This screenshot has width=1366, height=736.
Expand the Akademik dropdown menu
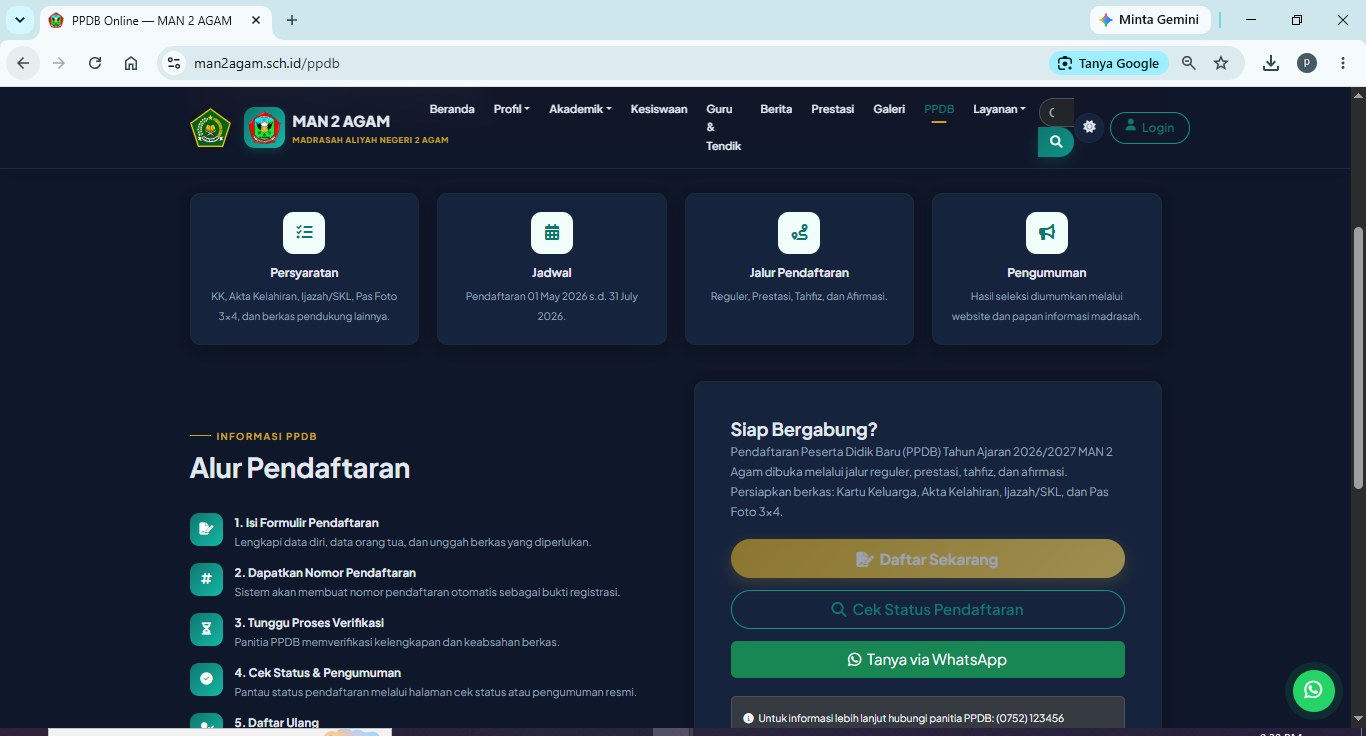click(x=580, y=109)
